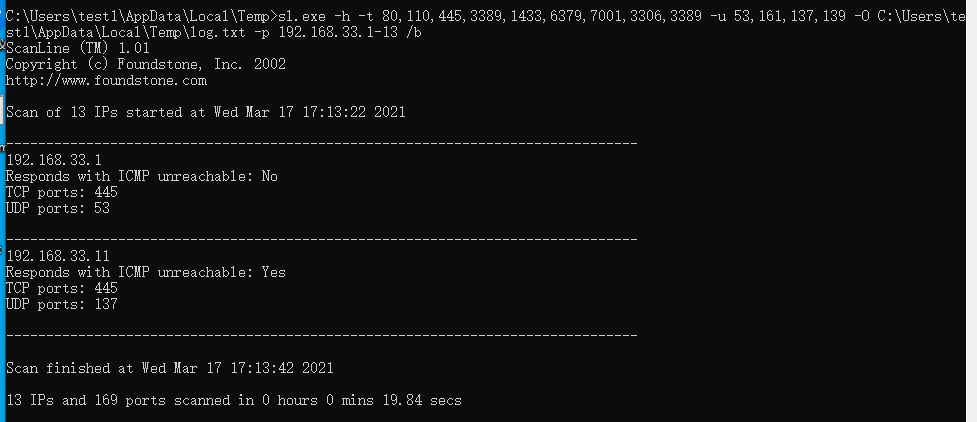Select the 192.168.33.11 host heading
The image size is (977, 422).
[57, 256]
